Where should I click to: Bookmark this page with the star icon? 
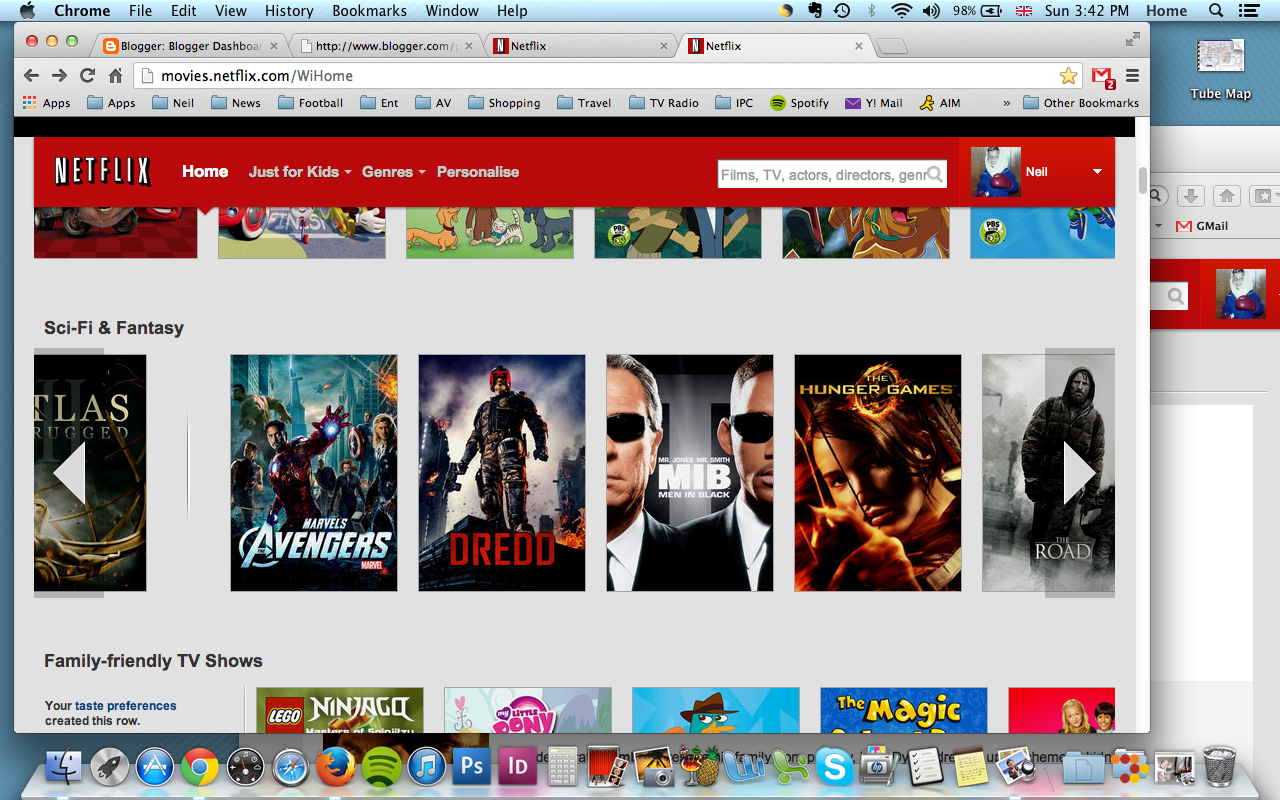(x=1068, y=76)
